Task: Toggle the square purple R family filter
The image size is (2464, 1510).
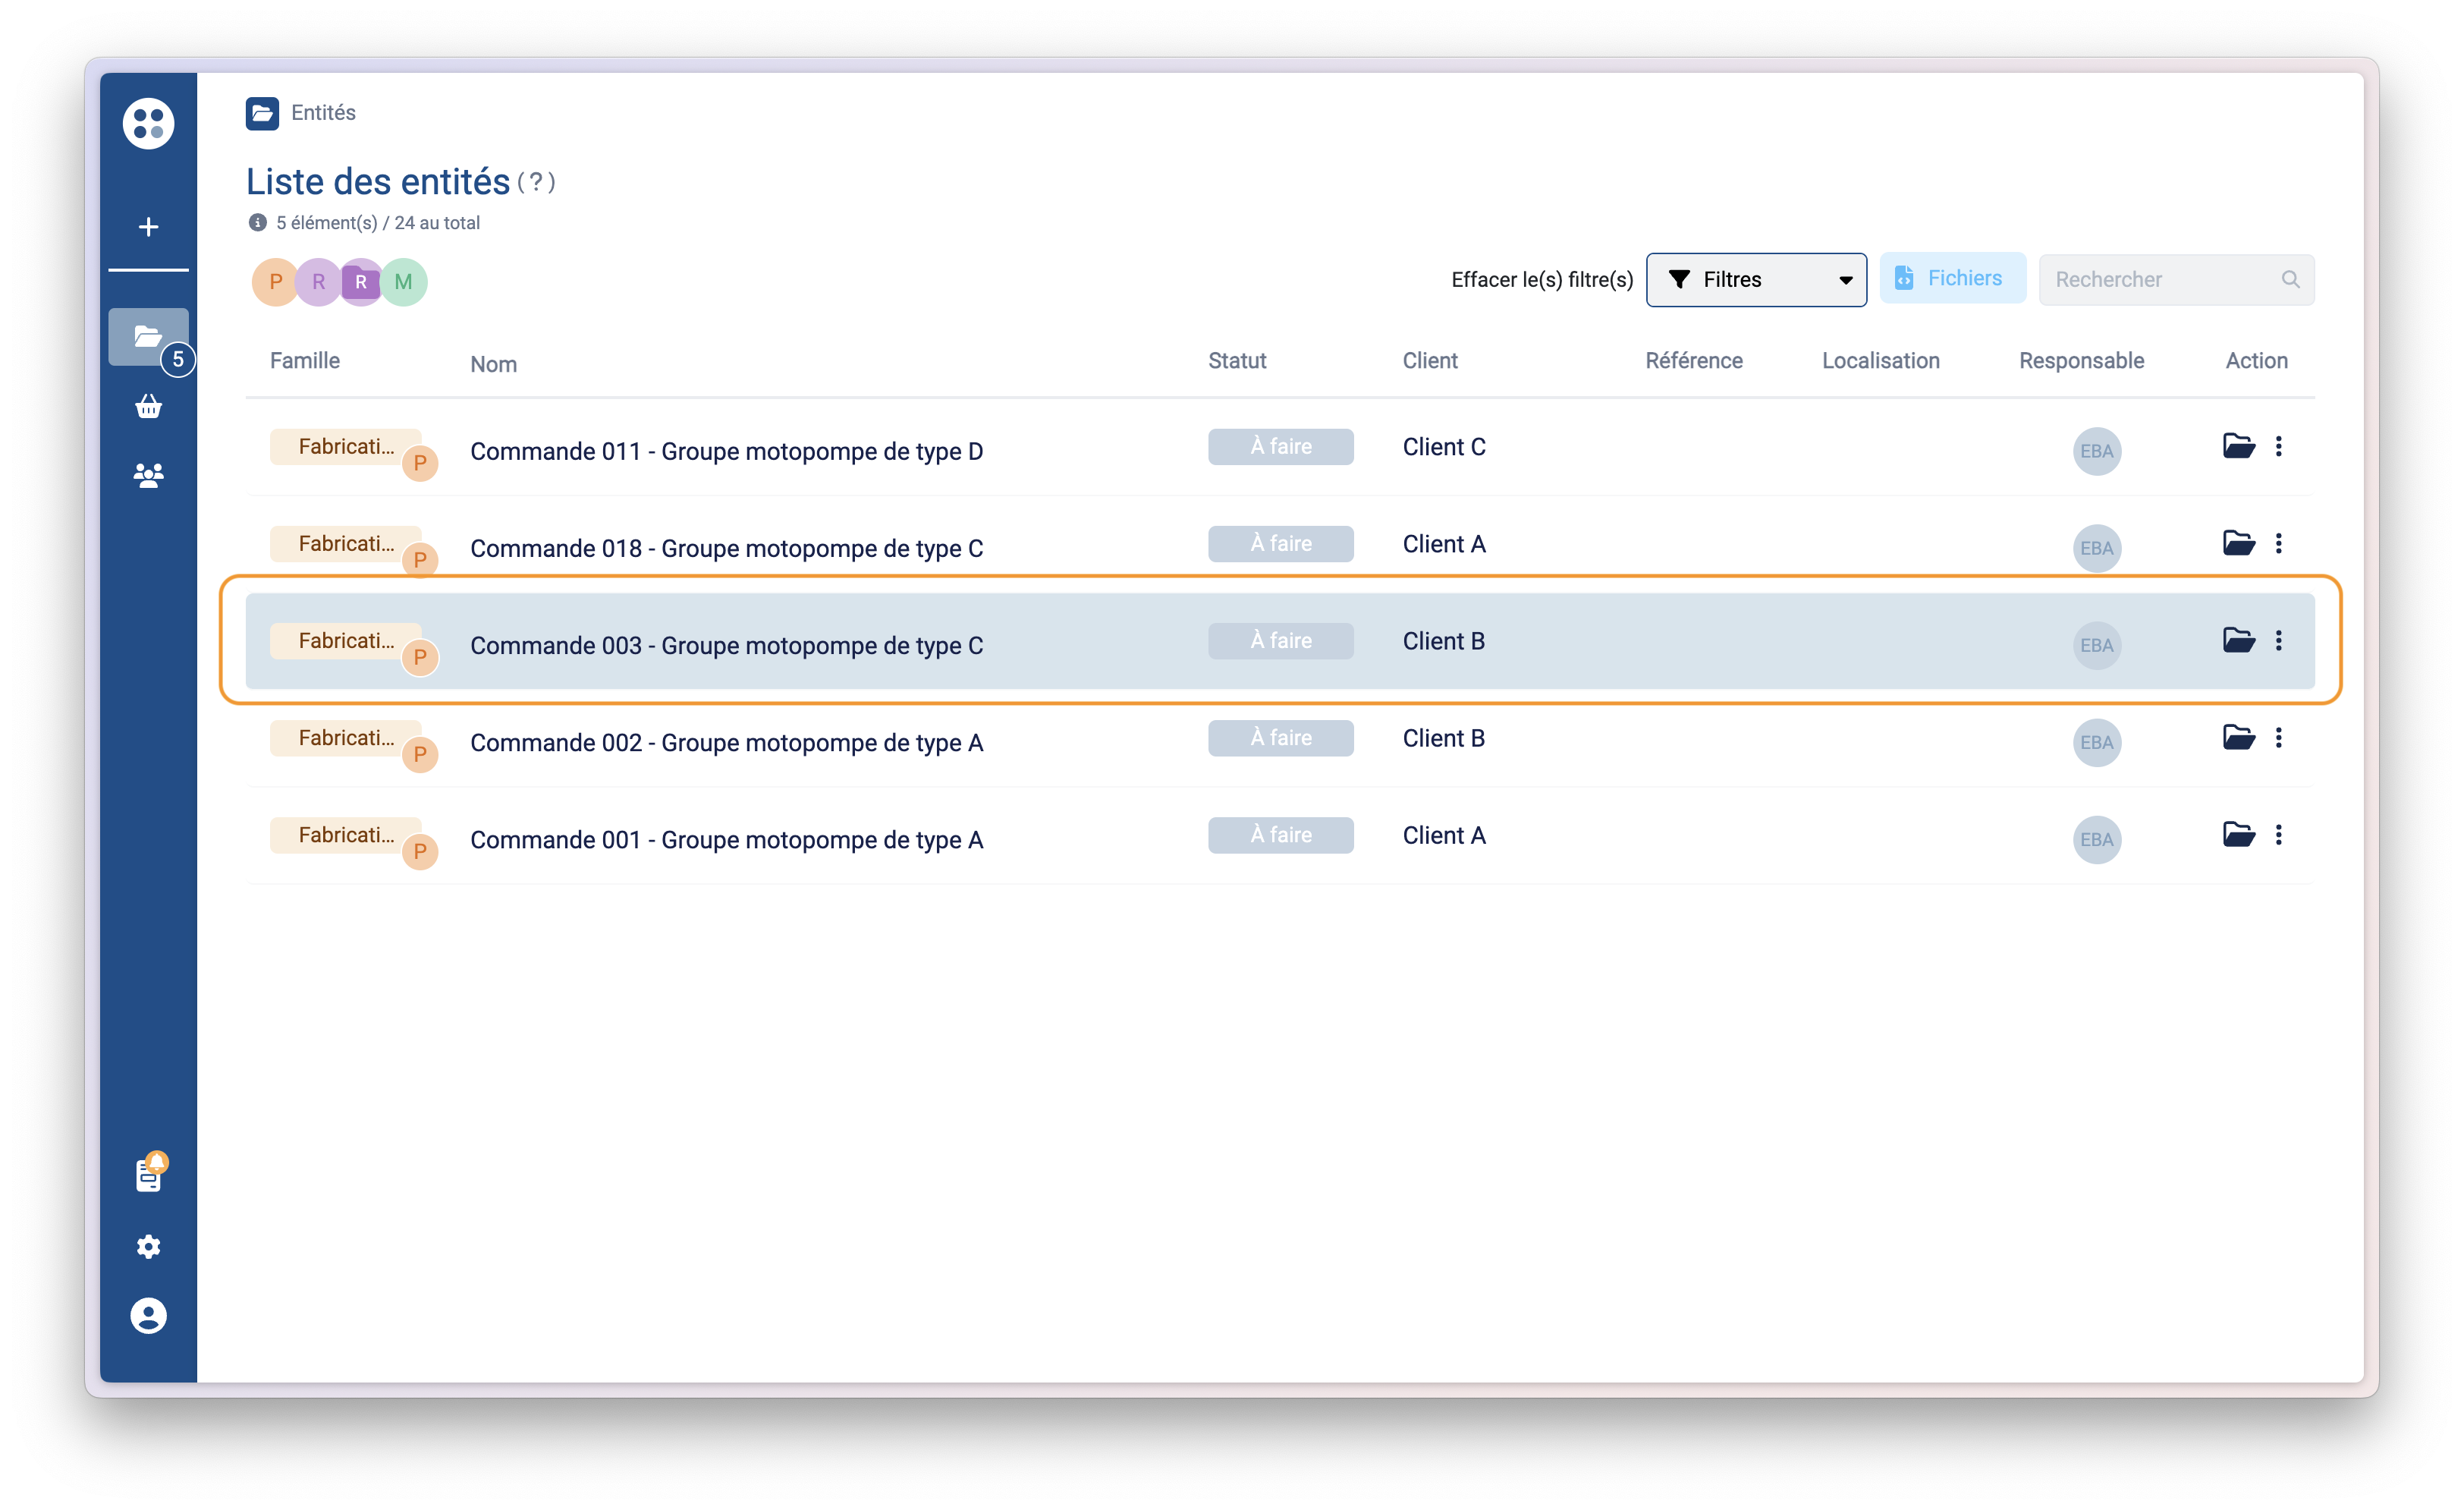Action: tap(361, 282)
